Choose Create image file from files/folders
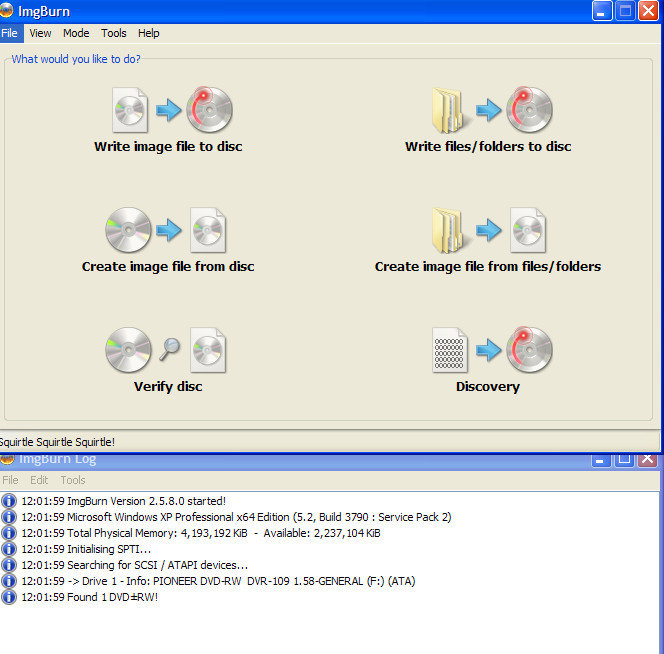Image resolution: width=664 pixels, height=654 pixels. (488, 266)
